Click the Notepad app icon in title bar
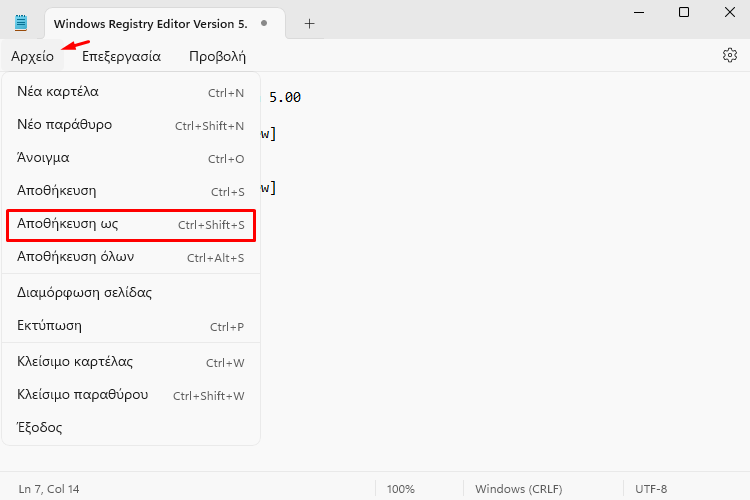Screen dimensions: 750x500 [x=21, y=23]
